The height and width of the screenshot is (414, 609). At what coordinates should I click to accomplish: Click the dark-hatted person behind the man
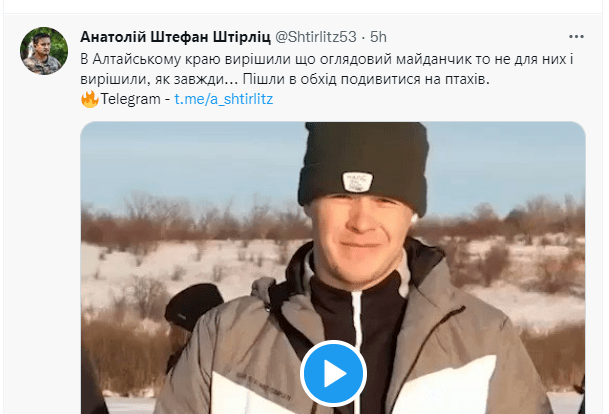(x=193, y=307)
